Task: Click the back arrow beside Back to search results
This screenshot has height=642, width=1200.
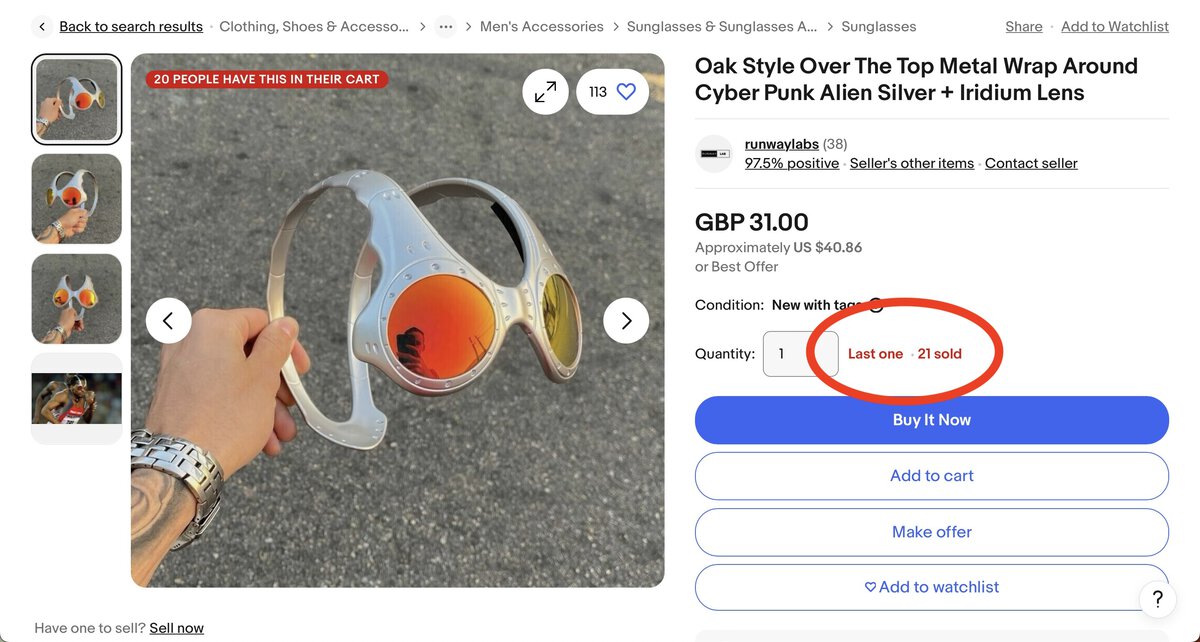Action: tap(40, 26)
